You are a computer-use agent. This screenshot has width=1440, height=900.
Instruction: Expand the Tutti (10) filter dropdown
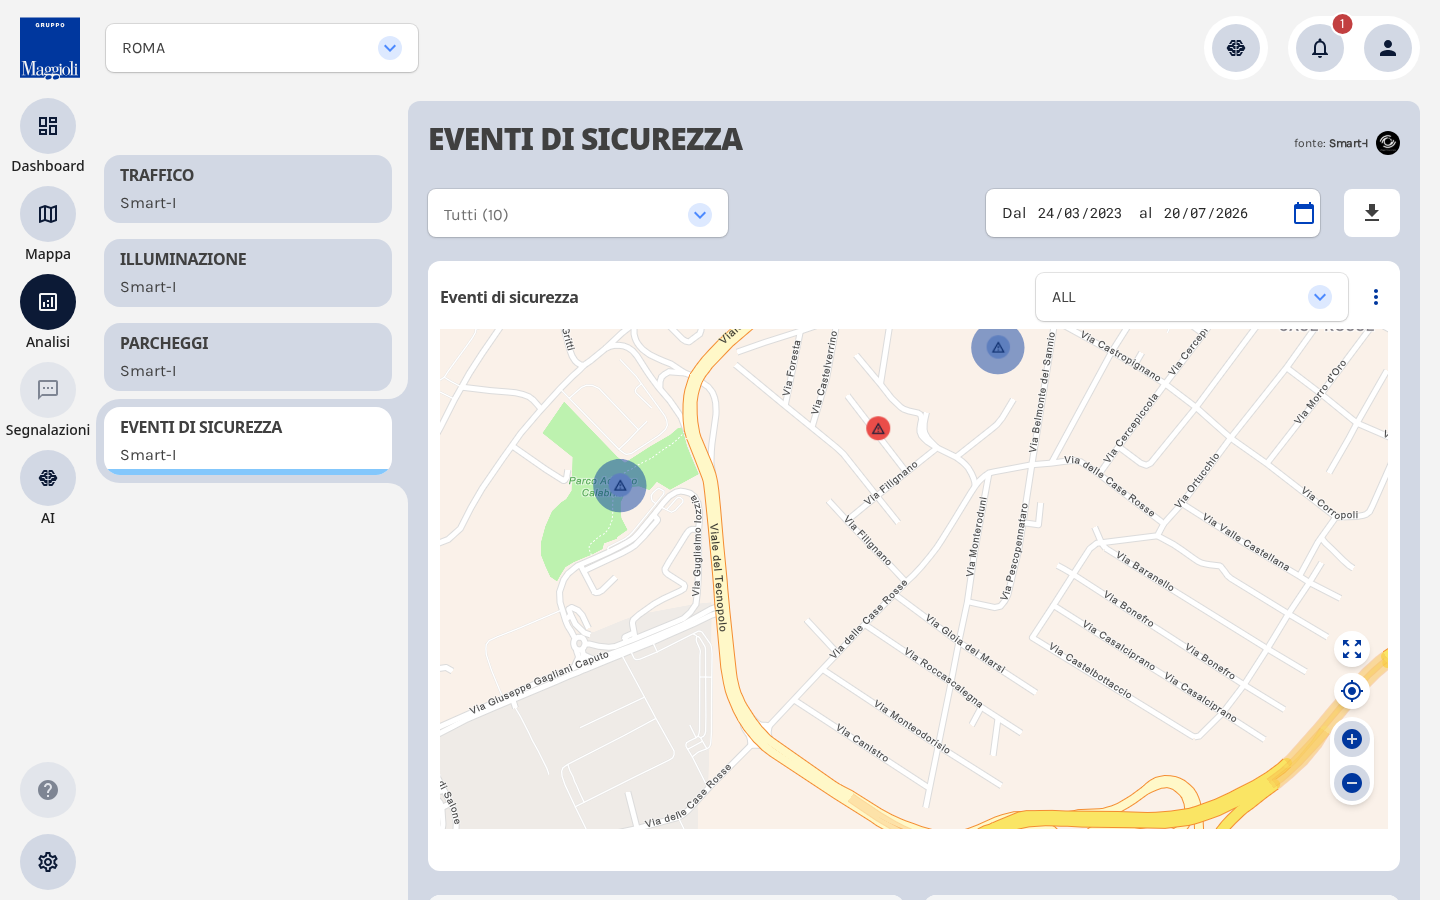[578, 213]
